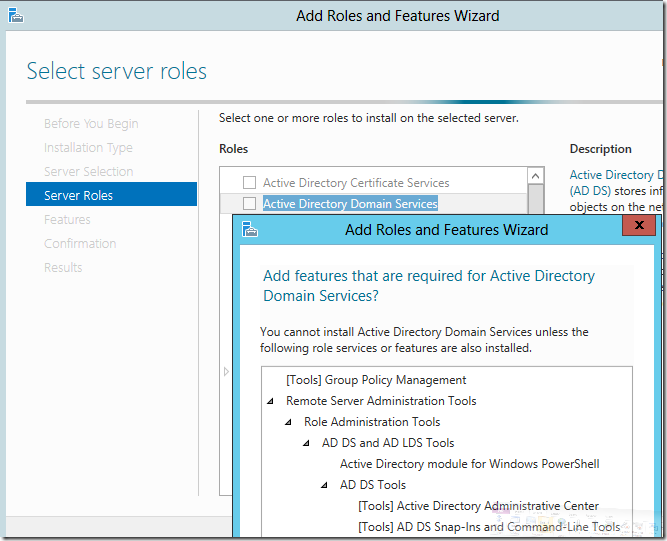Check Active Directory Certificate Services checkbox
Image resolution: width=667 pixels, height=541 pixels.
(x=250, y=183)
